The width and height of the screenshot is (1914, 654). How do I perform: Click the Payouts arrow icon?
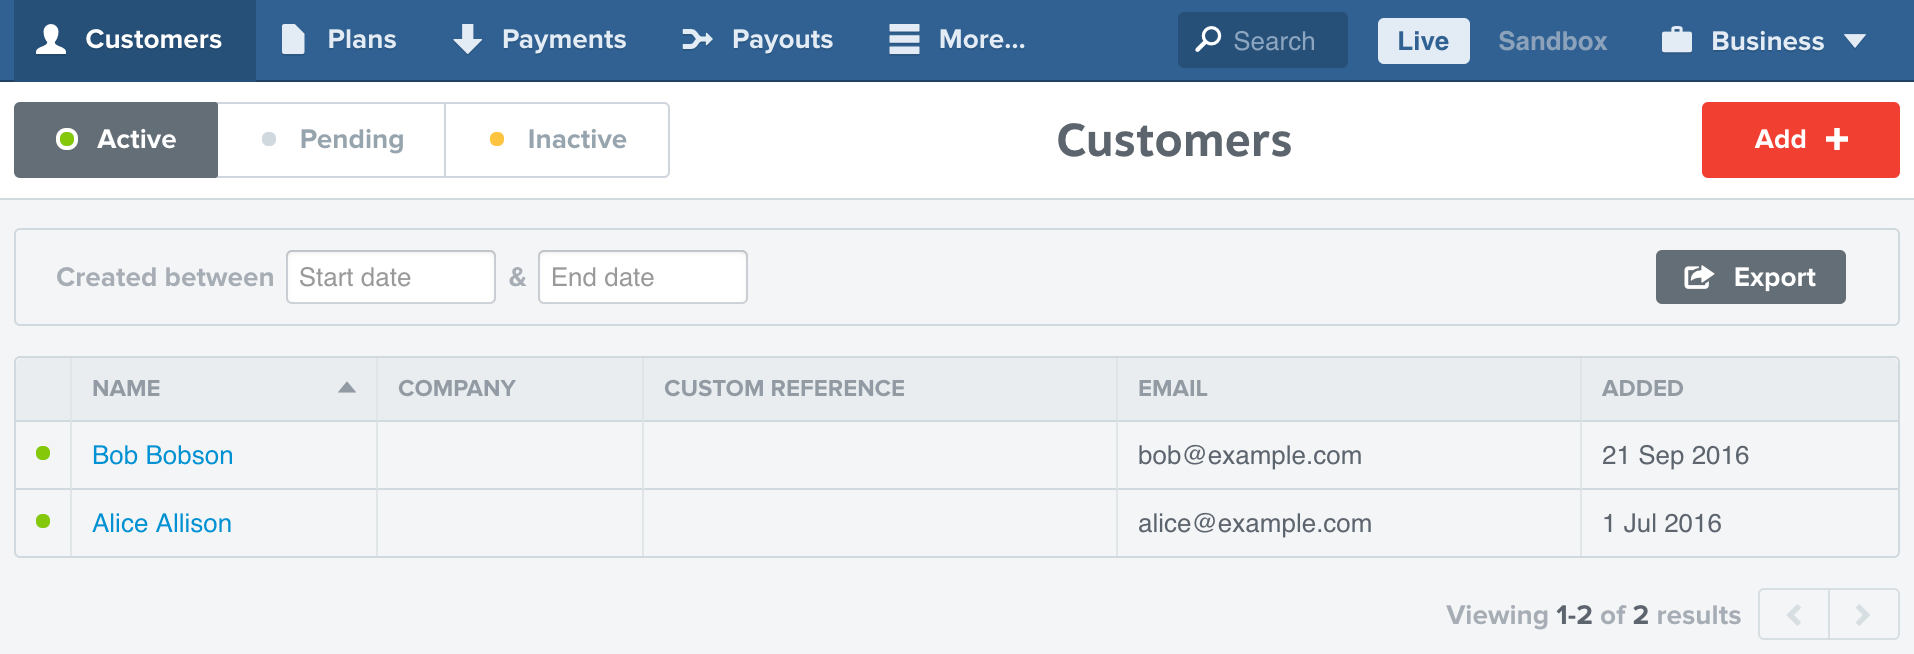coord(697,39)
